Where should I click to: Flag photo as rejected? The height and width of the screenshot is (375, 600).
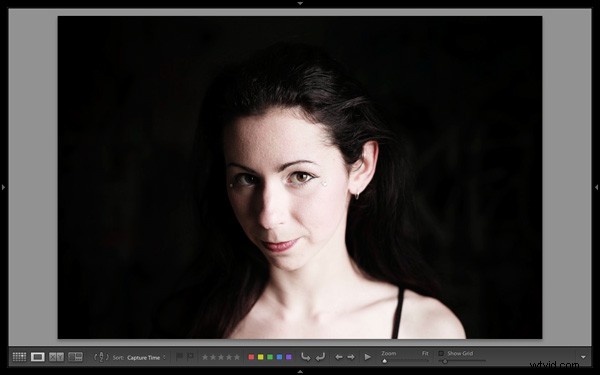[x=190, y=357]
